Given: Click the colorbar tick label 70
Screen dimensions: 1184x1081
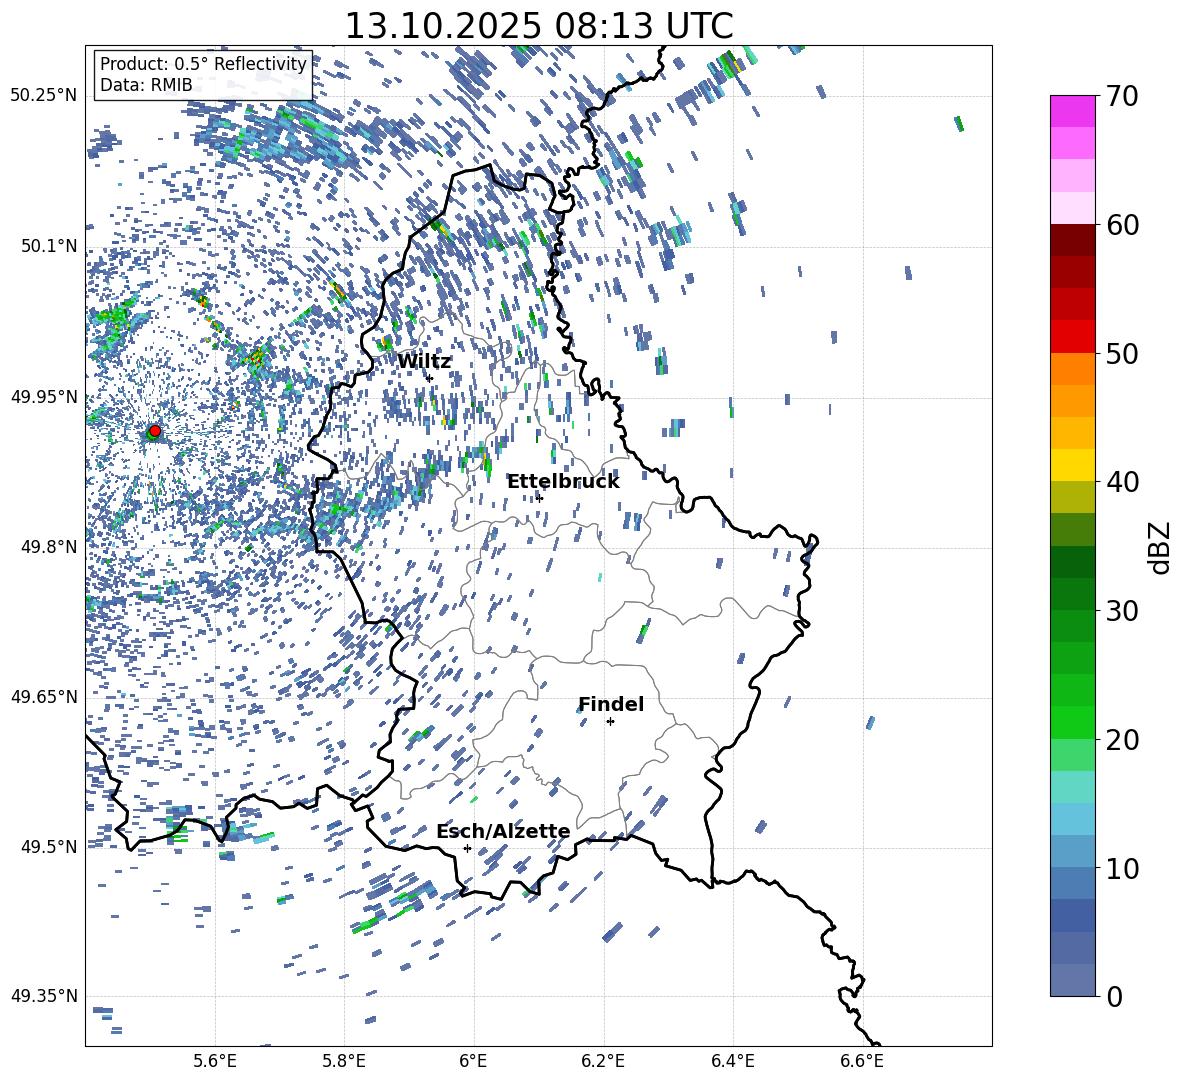Looking at the screenshot, I should (1122, 96).
